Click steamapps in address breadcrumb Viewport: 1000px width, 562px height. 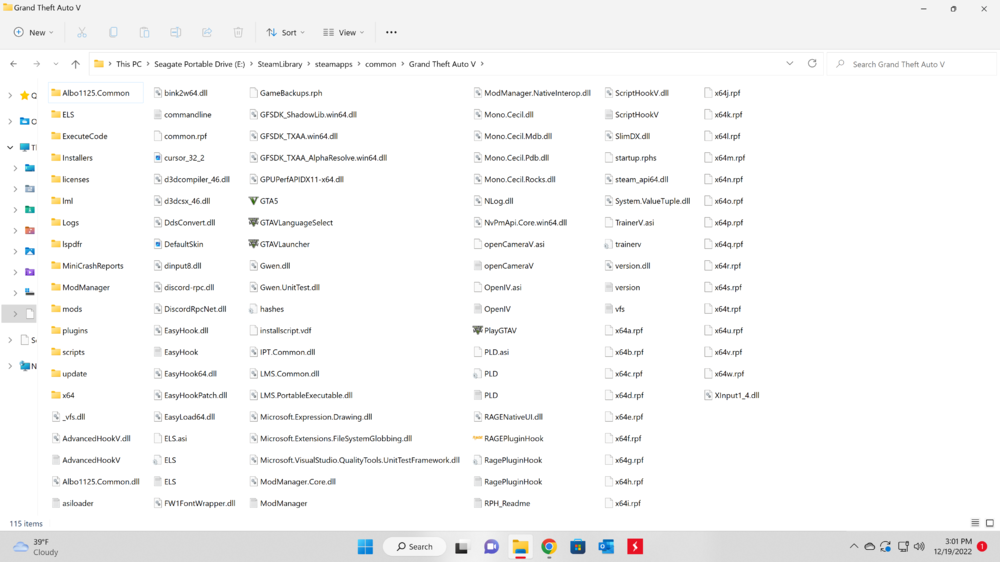coord(334,64)
